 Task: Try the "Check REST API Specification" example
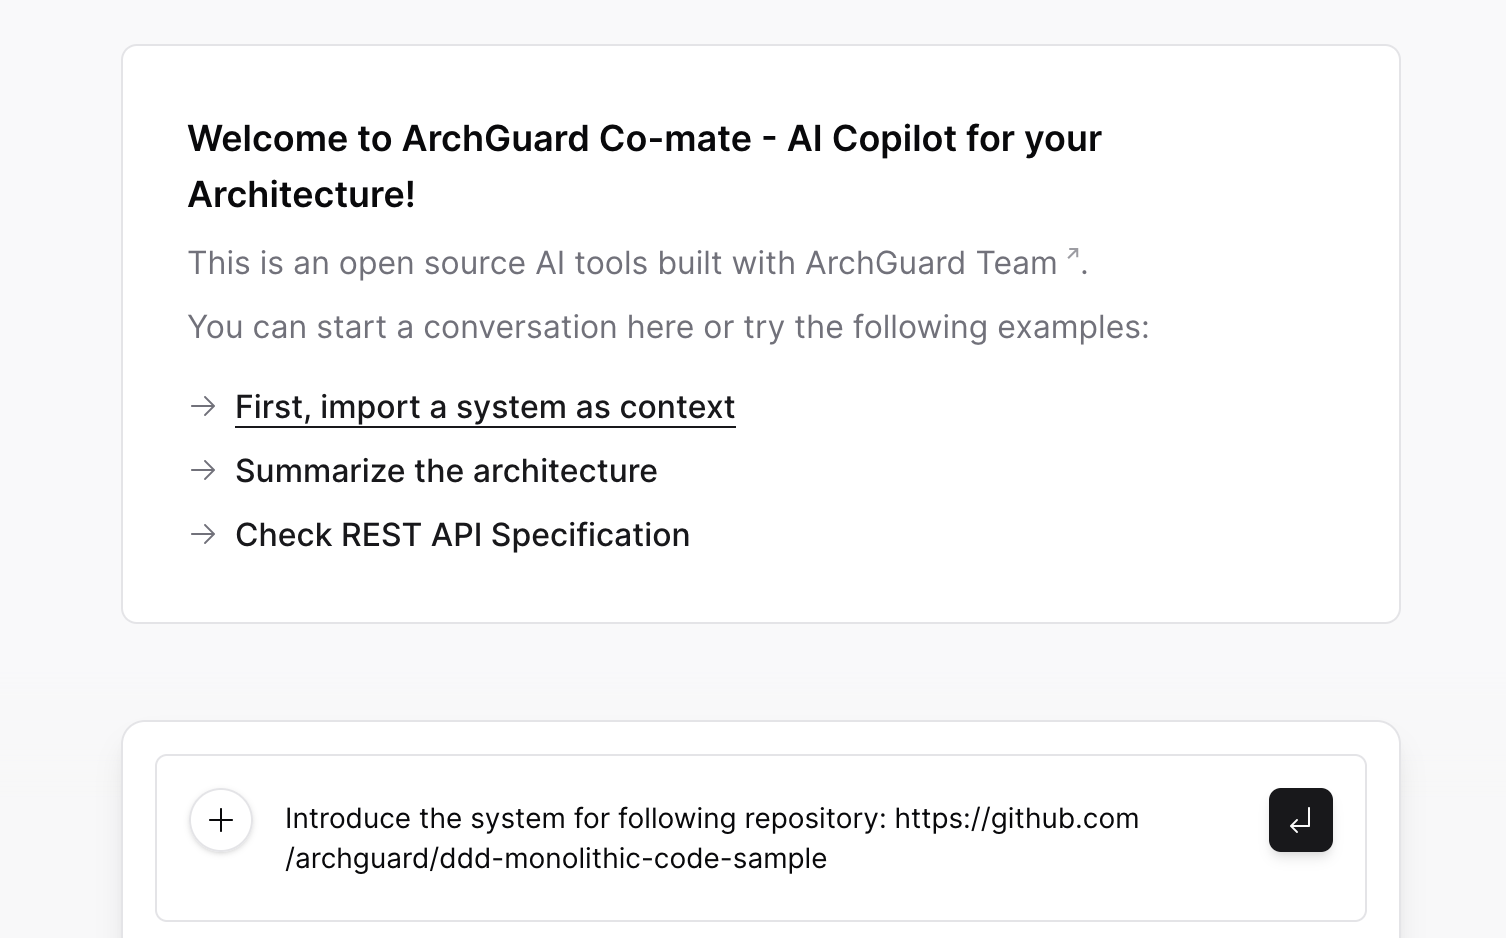coord(462,535)
